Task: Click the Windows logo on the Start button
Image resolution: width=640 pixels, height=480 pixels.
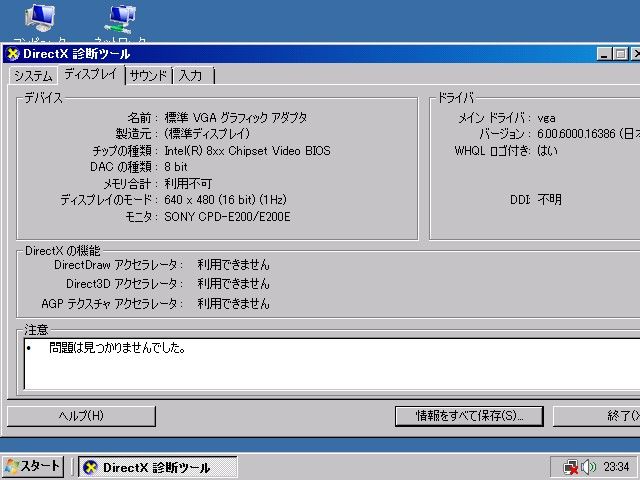Action: tap(12, 467)
